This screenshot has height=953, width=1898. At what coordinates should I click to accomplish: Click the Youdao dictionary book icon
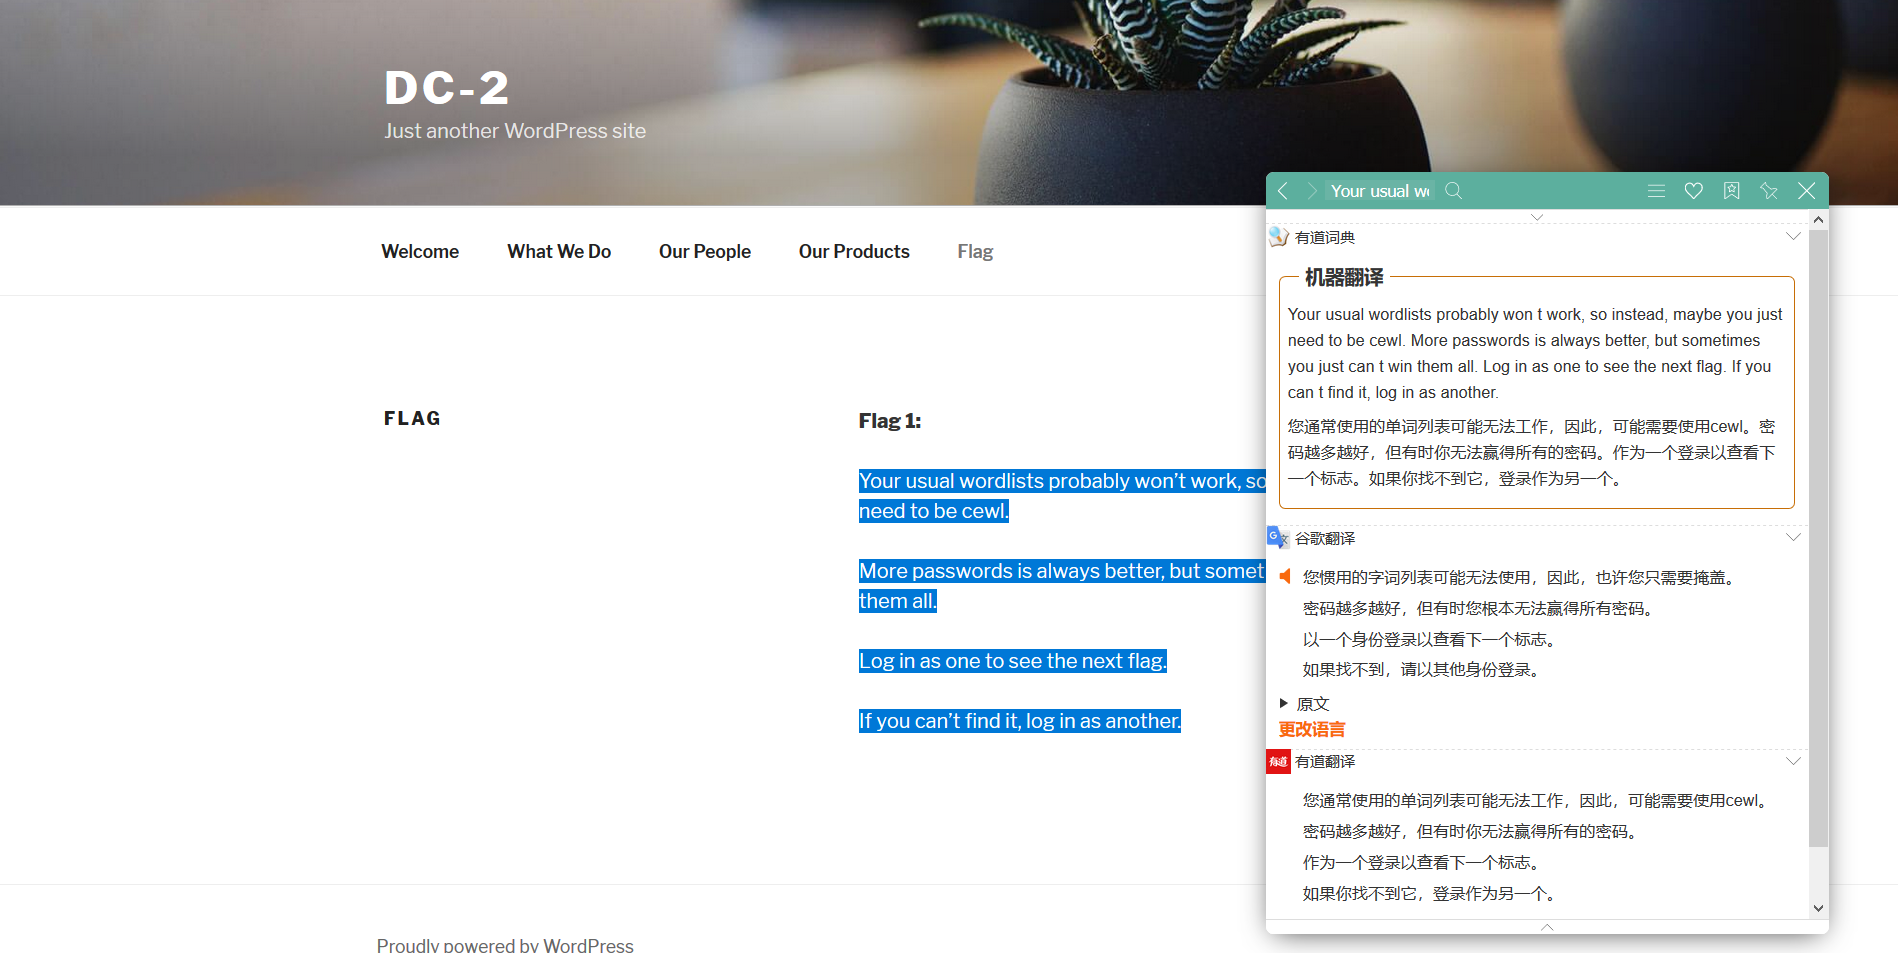(1279, 237)
